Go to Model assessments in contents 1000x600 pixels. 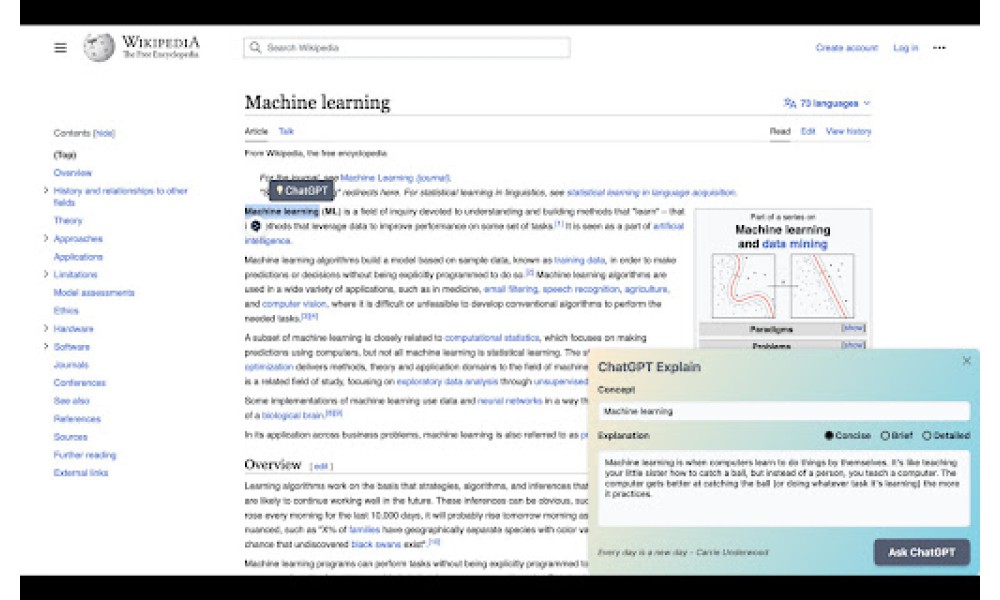[x=94, y=293]
